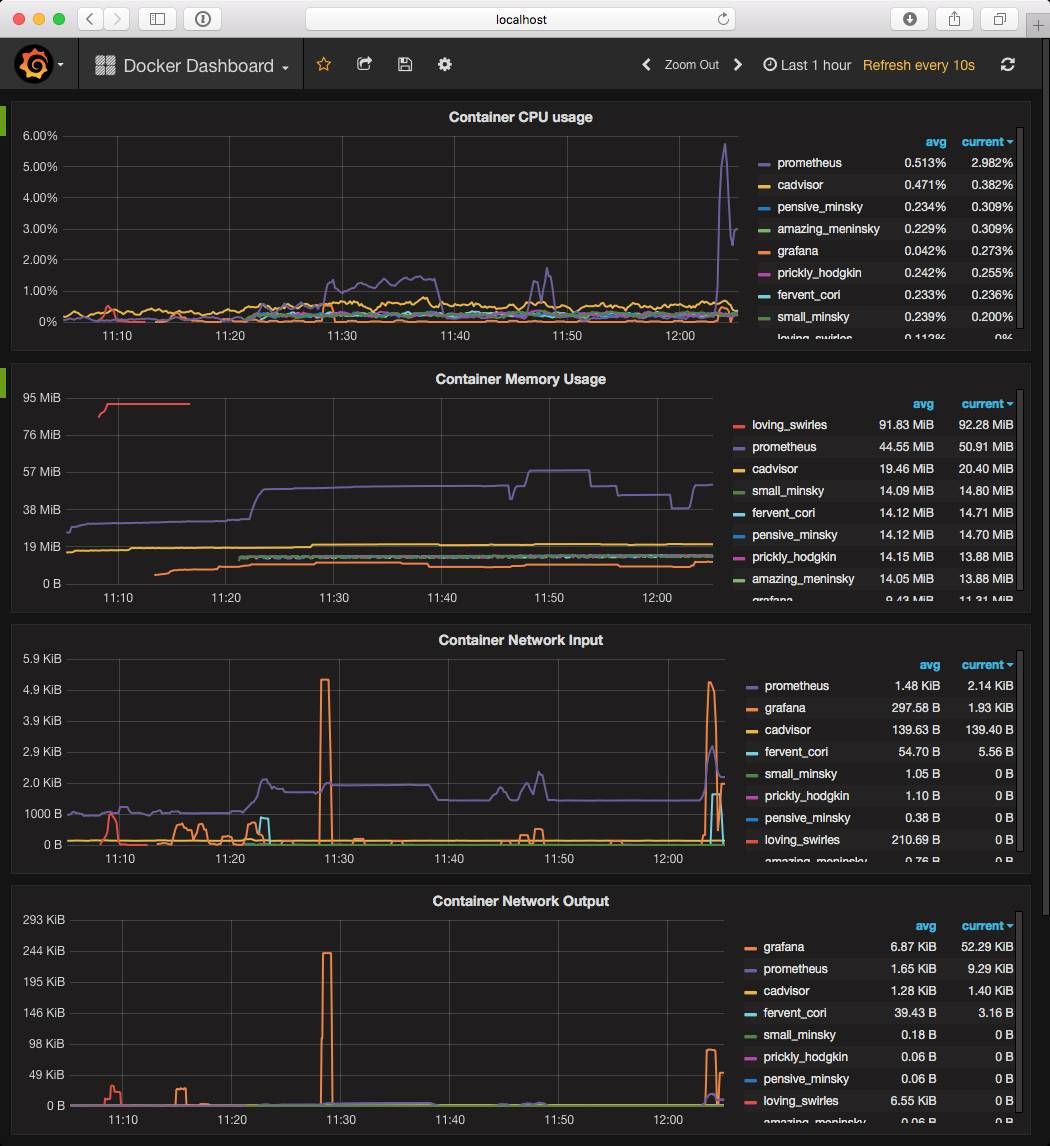Show Safari downloads
Screen dimensions: 1050x1146
910,19
